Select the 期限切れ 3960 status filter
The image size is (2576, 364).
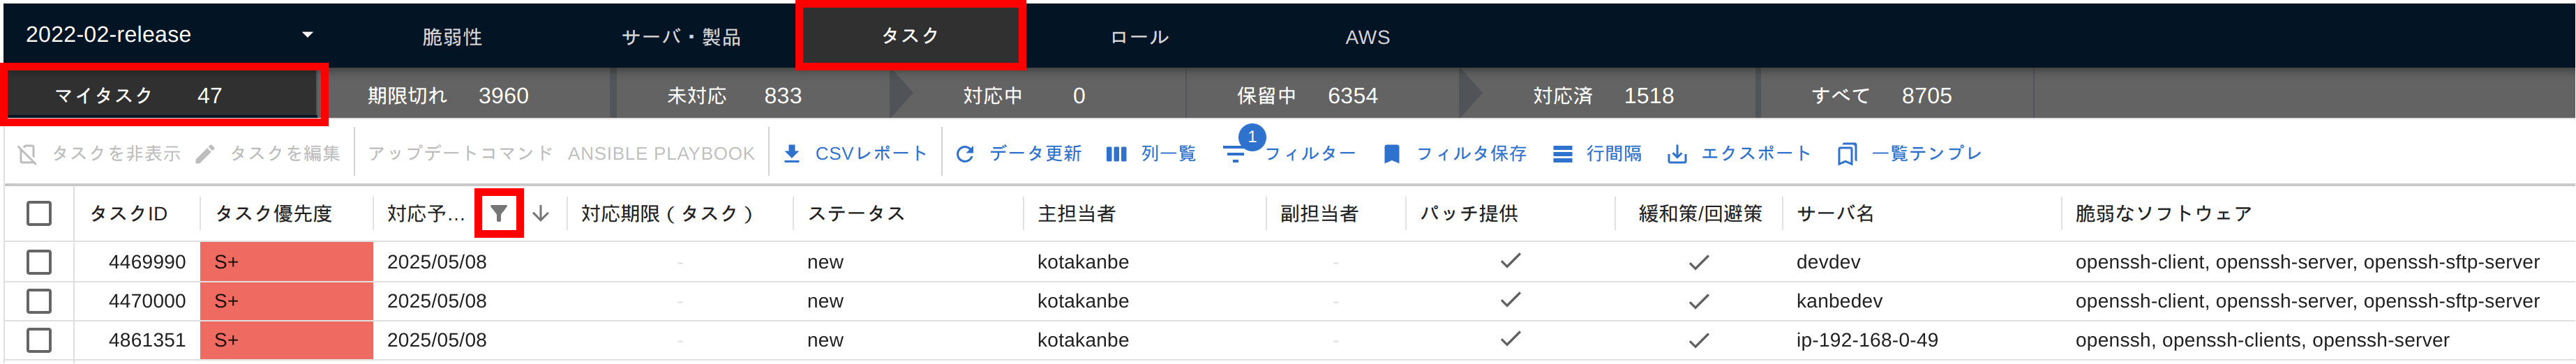447,96
